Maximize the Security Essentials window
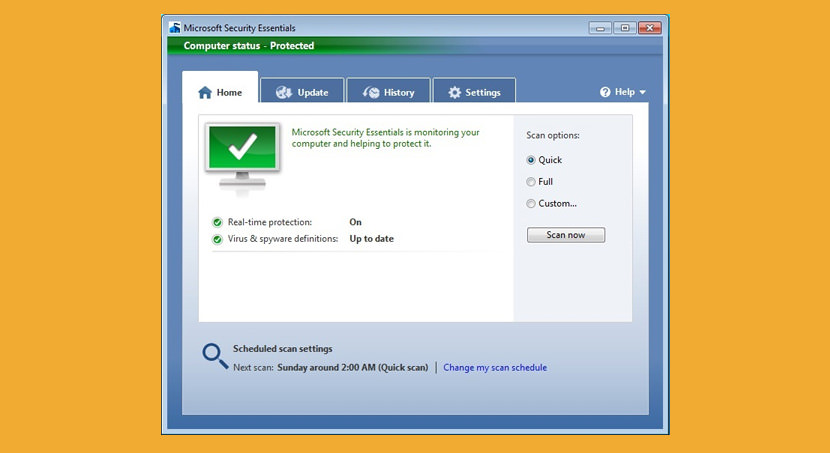This screenshot has width=830, height=453. click(x=625, y=28)
